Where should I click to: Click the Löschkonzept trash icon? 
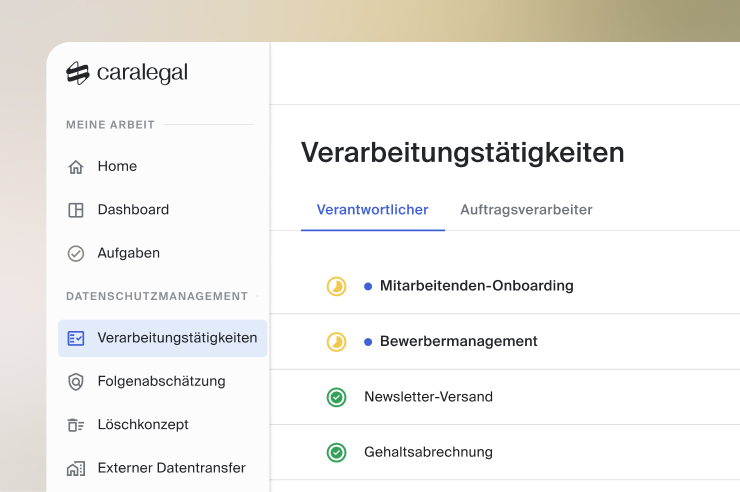(x=76, y=425)
